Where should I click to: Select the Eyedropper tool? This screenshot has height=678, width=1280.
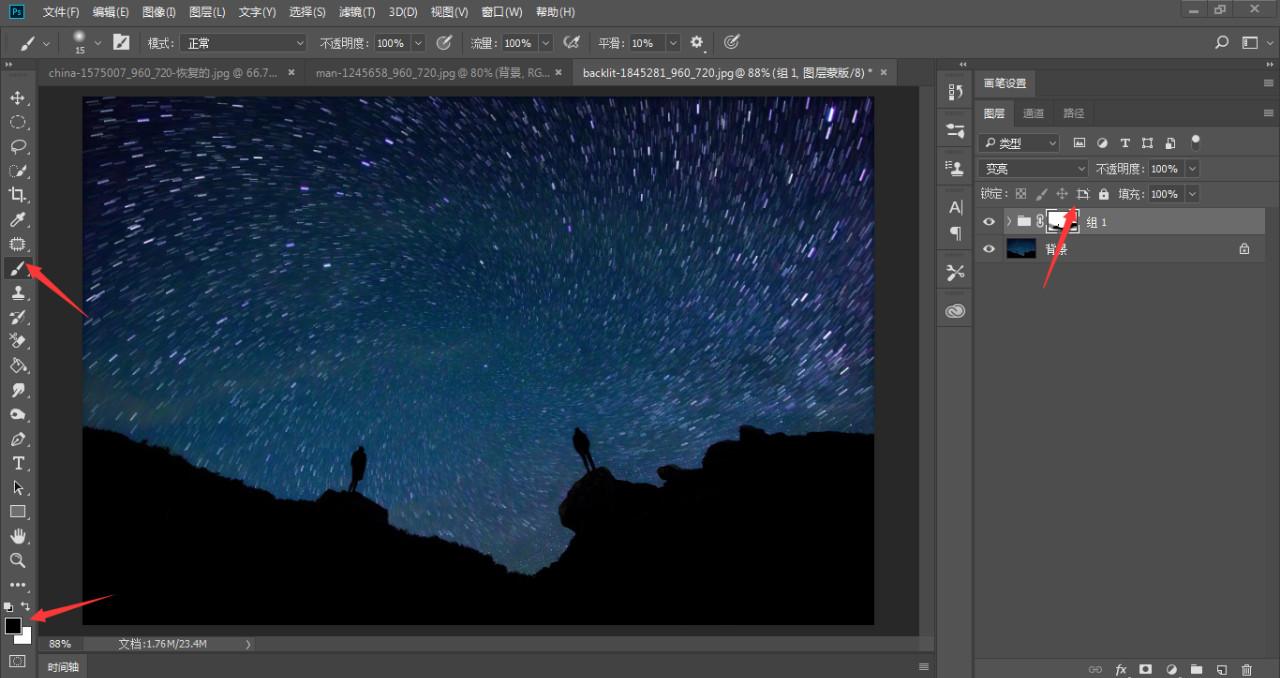coord(17,220)
